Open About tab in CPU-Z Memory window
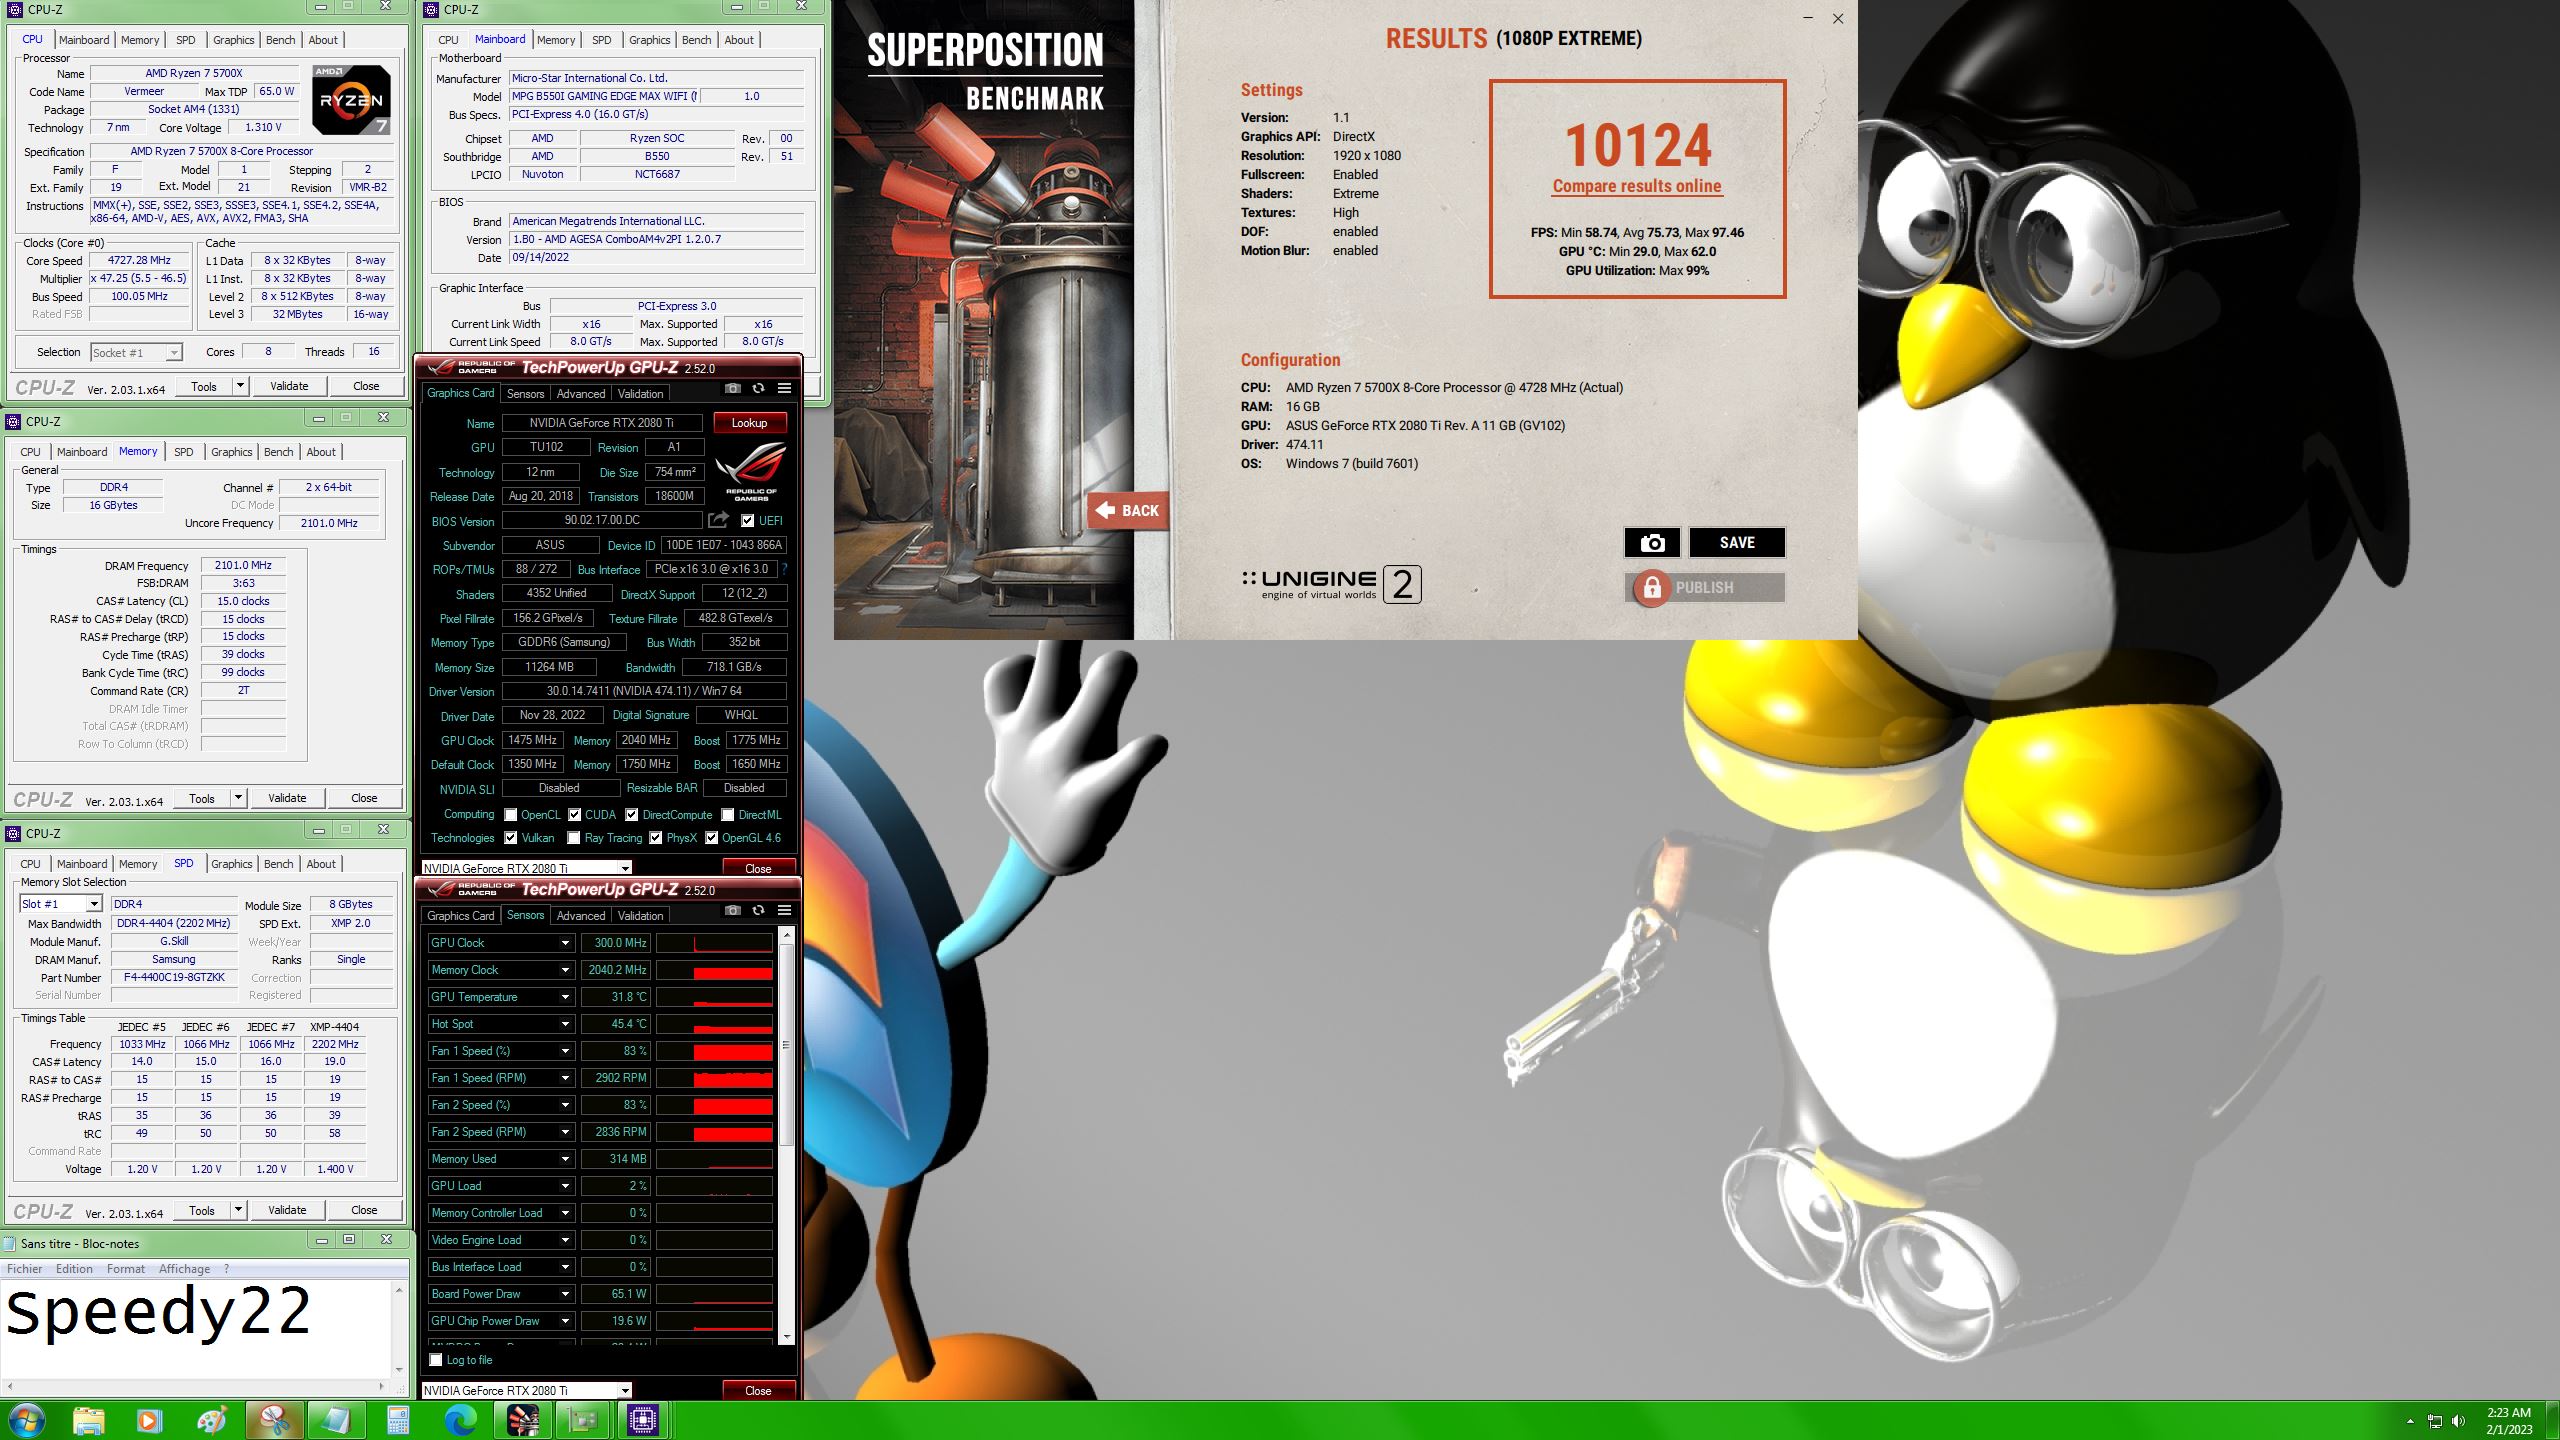 click(x=320, y=452)
